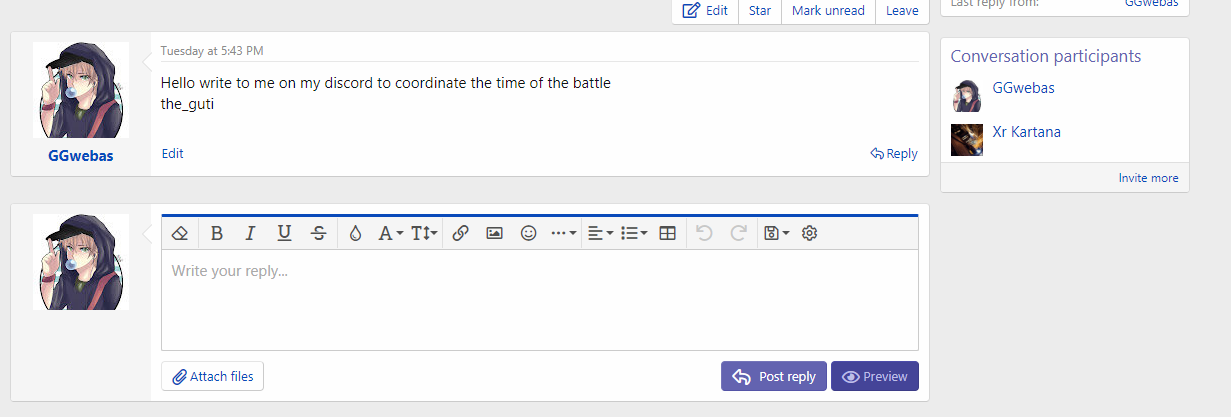
Task: Insert a link with the chain icon
Action: tap(460, 233)
